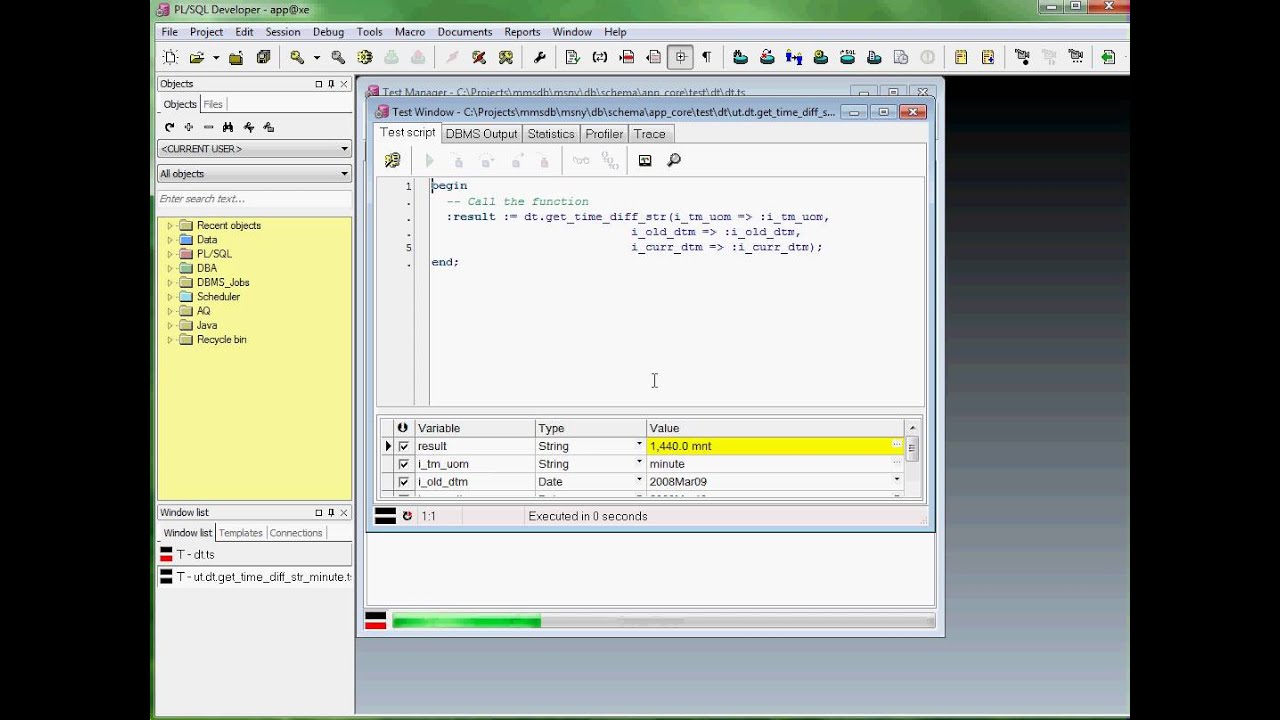Pin the Objects panel with pushpin icon
The image size is (1280, 720).
click(x=331, y=84)
